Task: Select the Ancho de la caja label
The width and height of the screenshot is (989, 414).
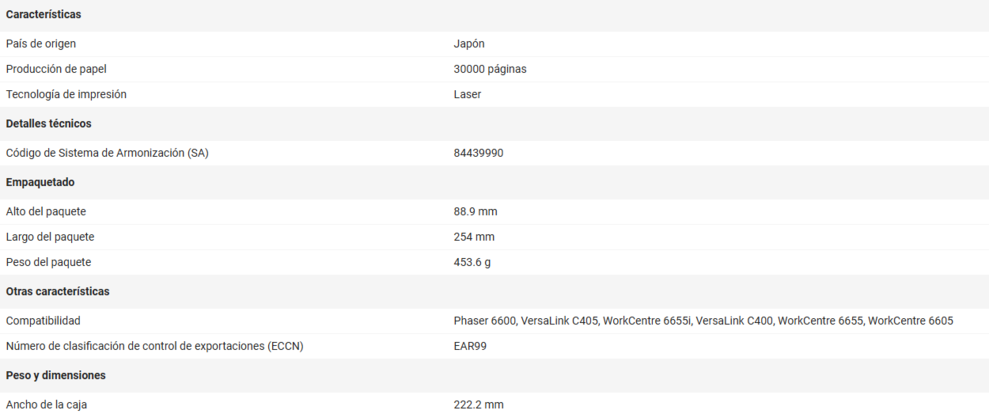Action: (46, 405)
